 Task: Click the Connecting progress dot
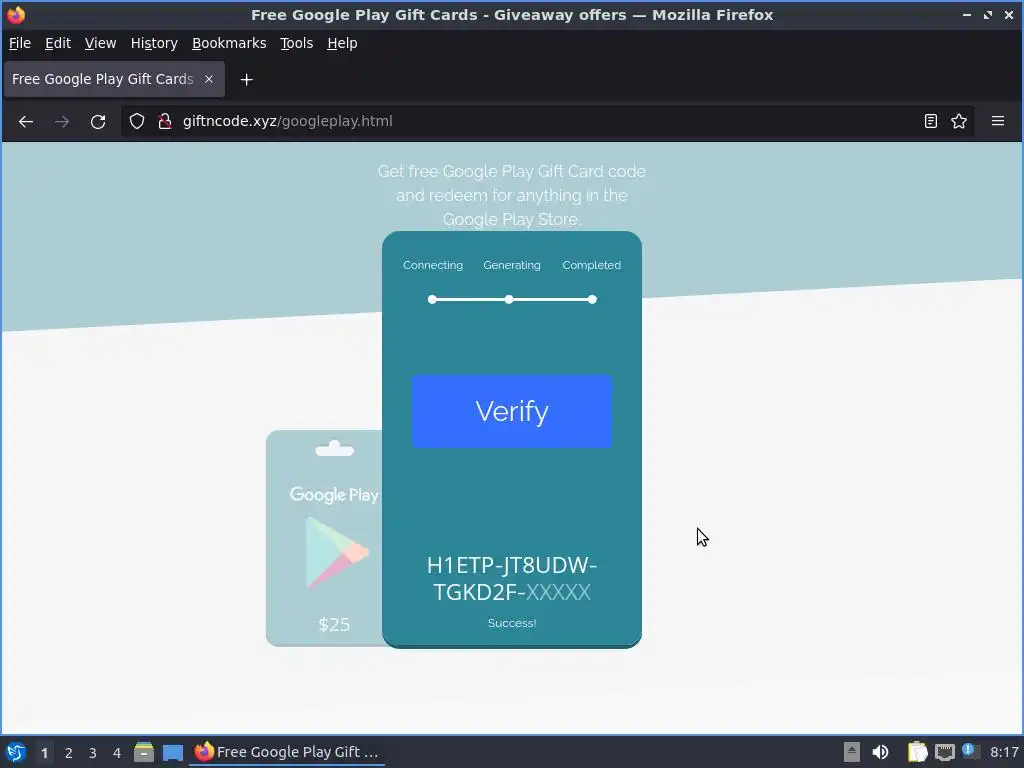(x=432, y=299)
